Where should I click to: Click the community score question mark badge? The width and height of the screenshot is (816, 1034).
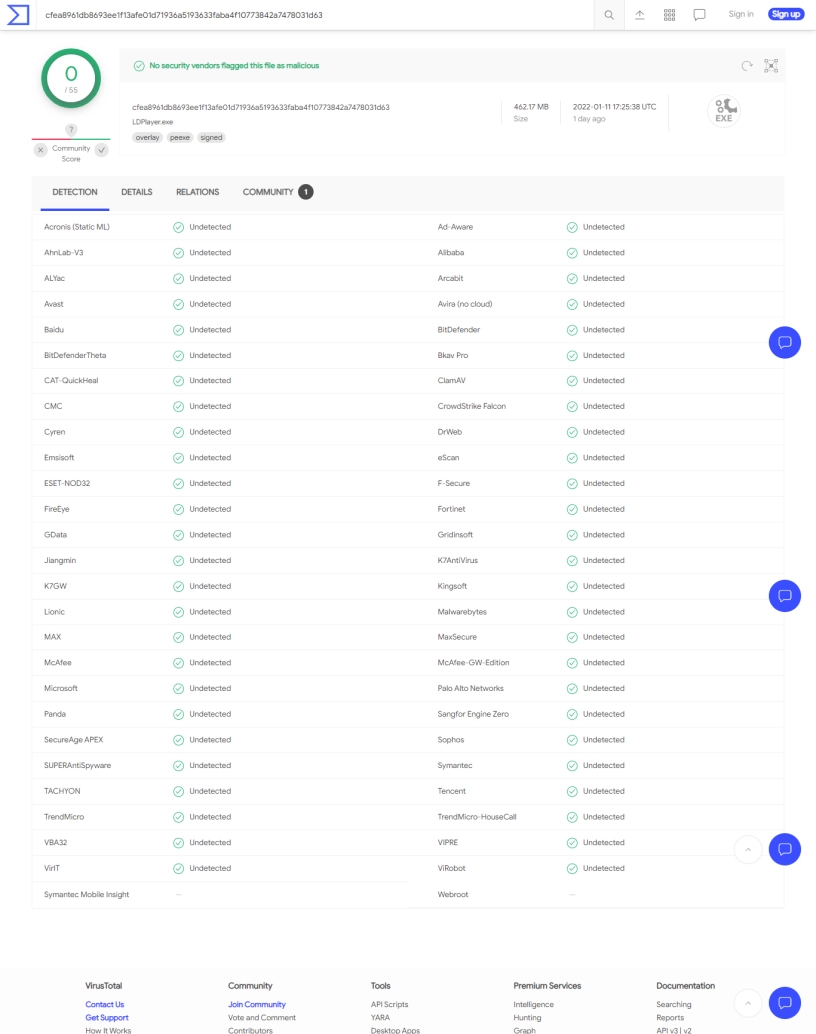coord(71,130)
